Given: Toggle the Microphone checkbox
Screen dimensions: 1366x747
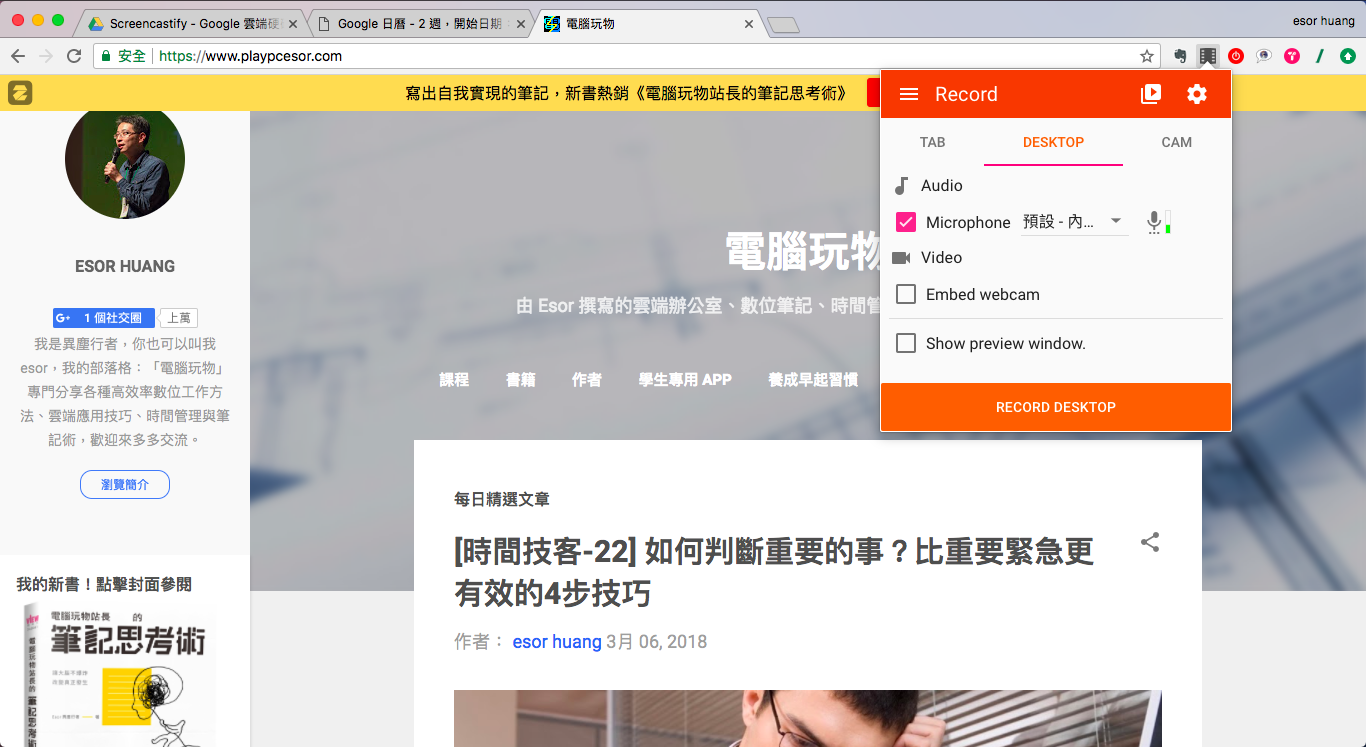Looking at the screenshot, I should coord(906,222).
